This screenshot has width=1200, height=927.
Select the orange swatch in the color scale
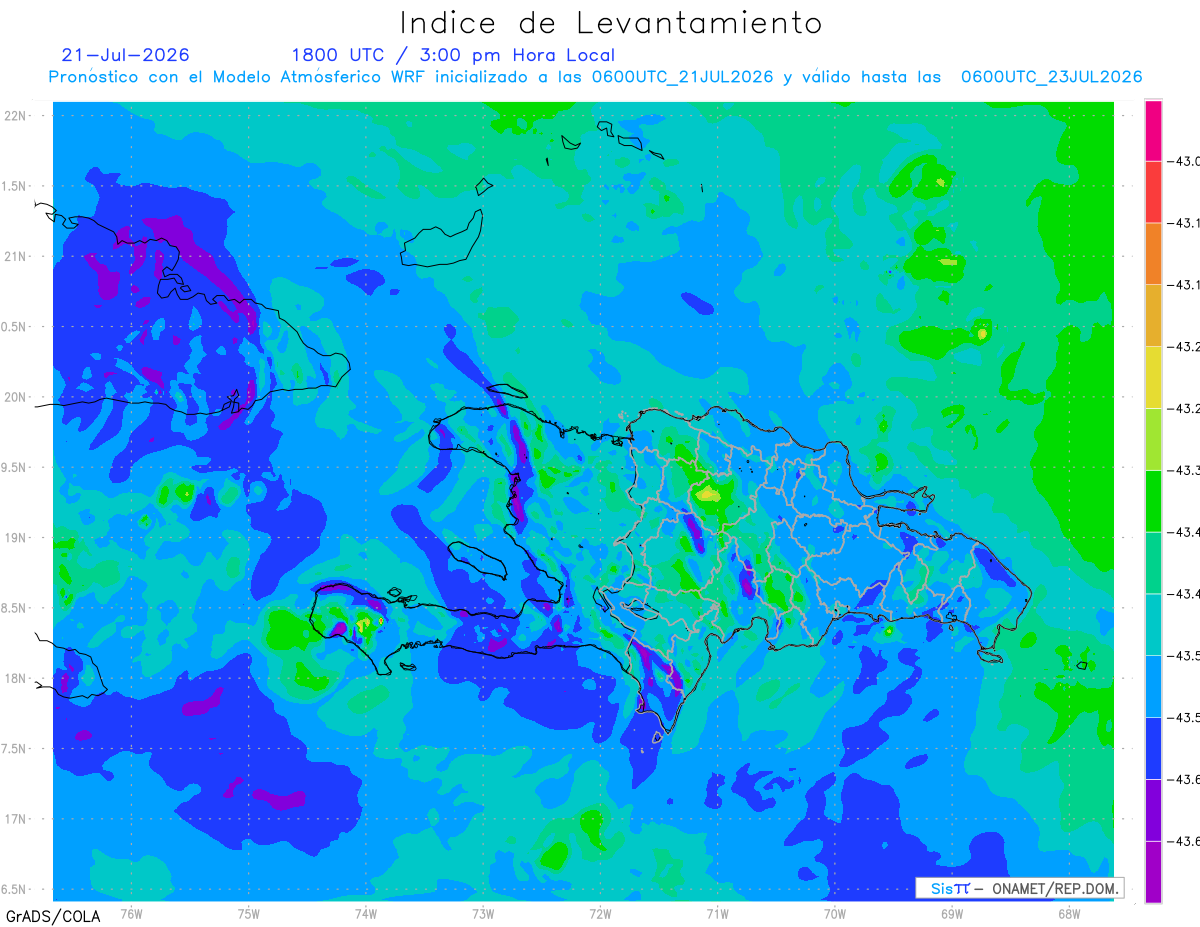pyautogui.click(x=1153, y=254)
